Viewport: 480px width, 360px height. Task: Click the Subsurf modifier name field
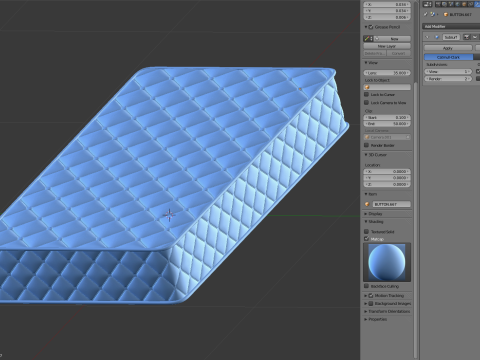(x=451, y=37)
